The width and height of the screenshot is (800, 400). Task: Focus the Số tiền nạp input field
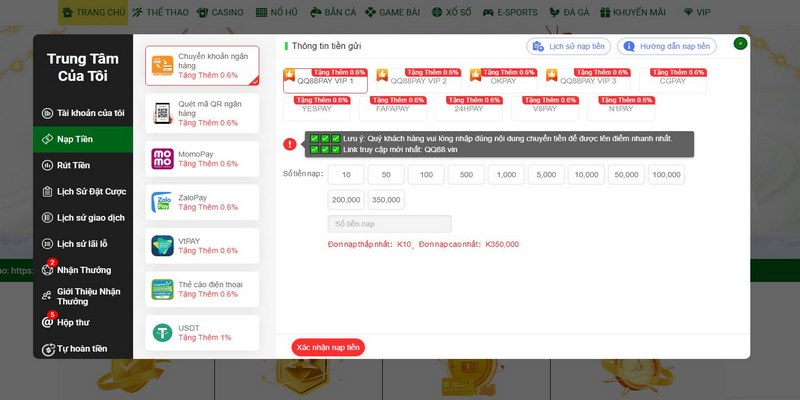coord(390,224)
